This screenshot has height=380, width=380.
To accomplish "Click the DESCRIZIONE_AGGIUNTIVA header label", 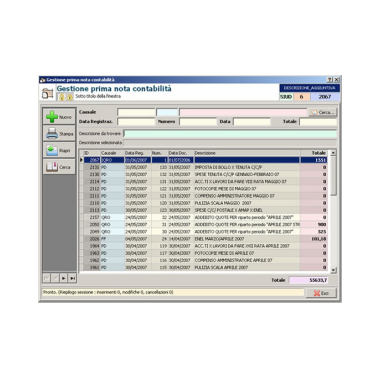I will point(310,88).
